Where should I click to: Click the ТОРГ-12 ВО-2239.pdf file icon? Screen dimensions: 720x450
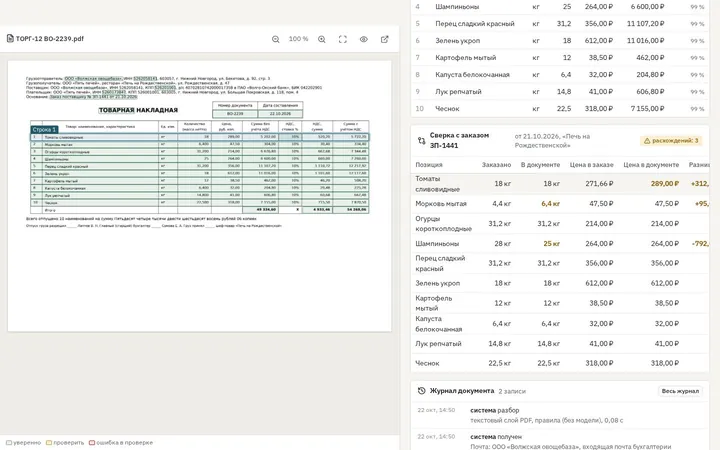(x=10, y=39)
